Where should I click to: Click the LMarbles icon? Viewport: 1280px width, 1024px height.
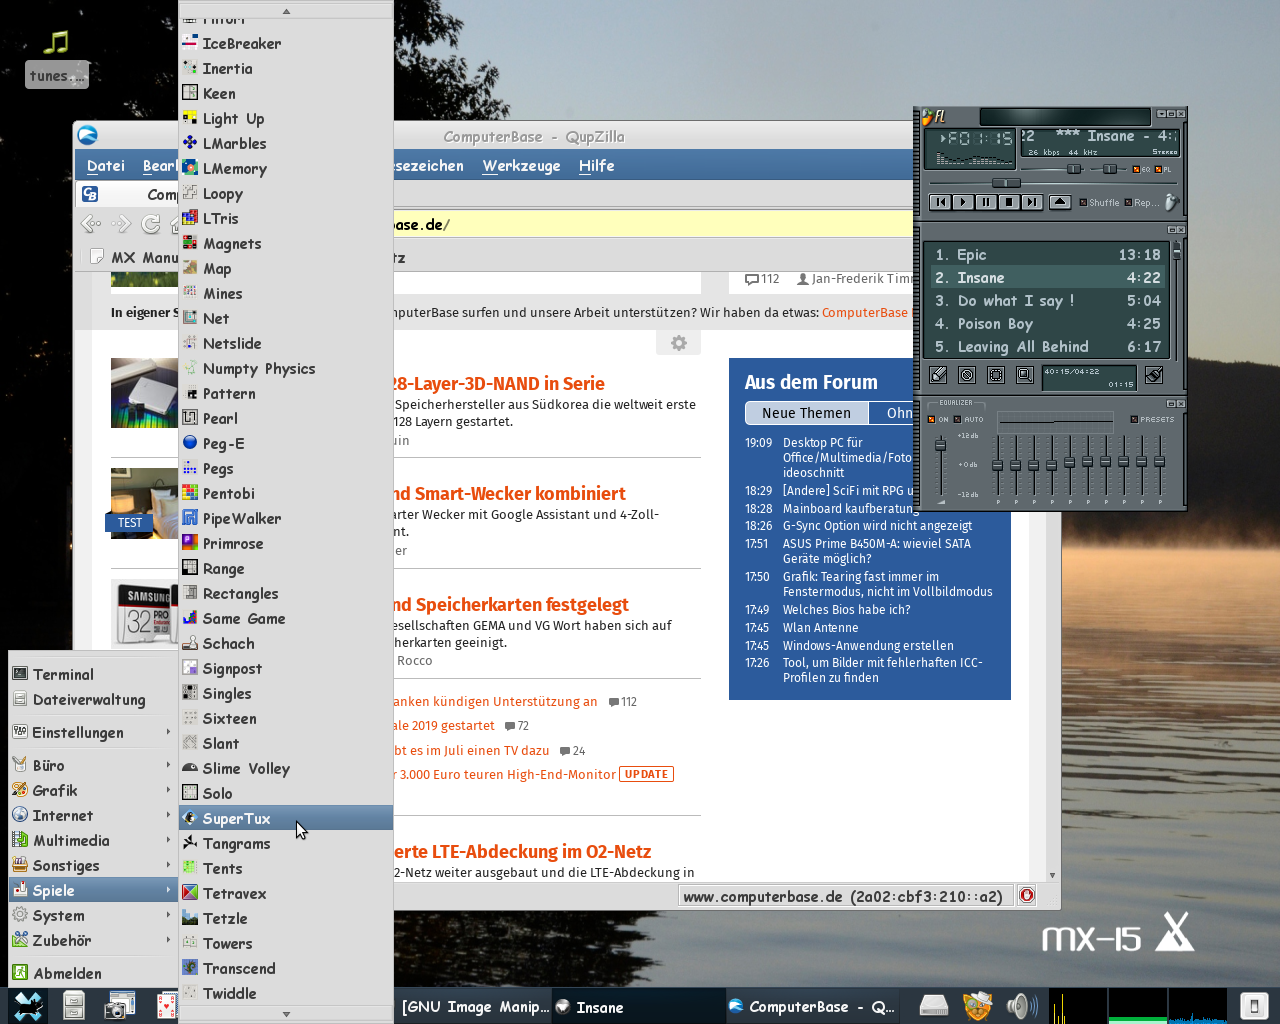tap(190, 143)
